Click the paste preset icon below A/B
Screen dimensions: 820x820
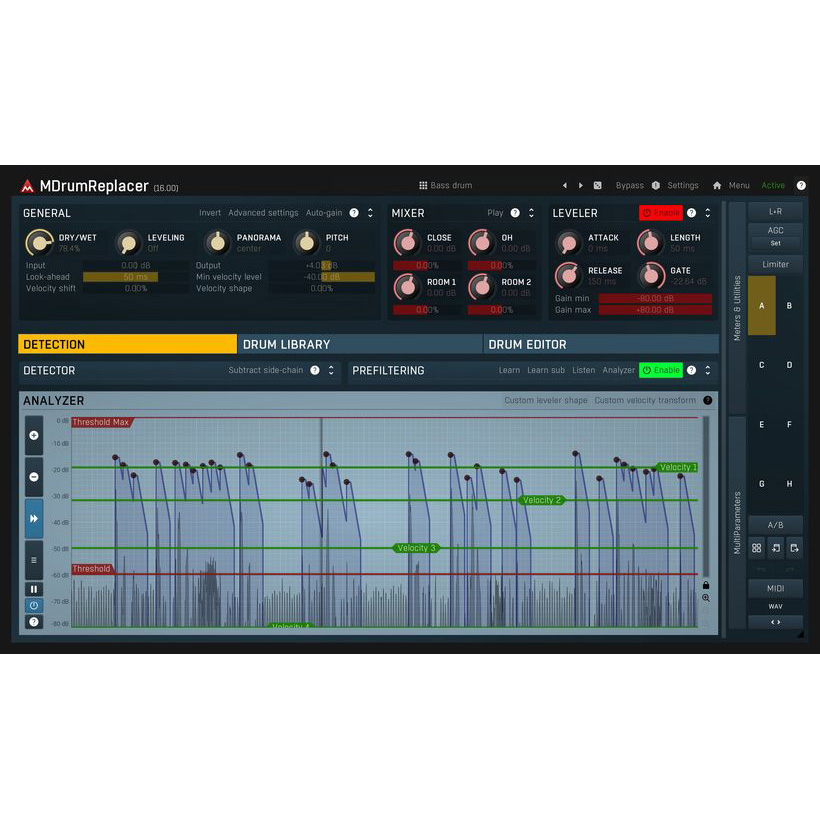[x=794, y=548]
